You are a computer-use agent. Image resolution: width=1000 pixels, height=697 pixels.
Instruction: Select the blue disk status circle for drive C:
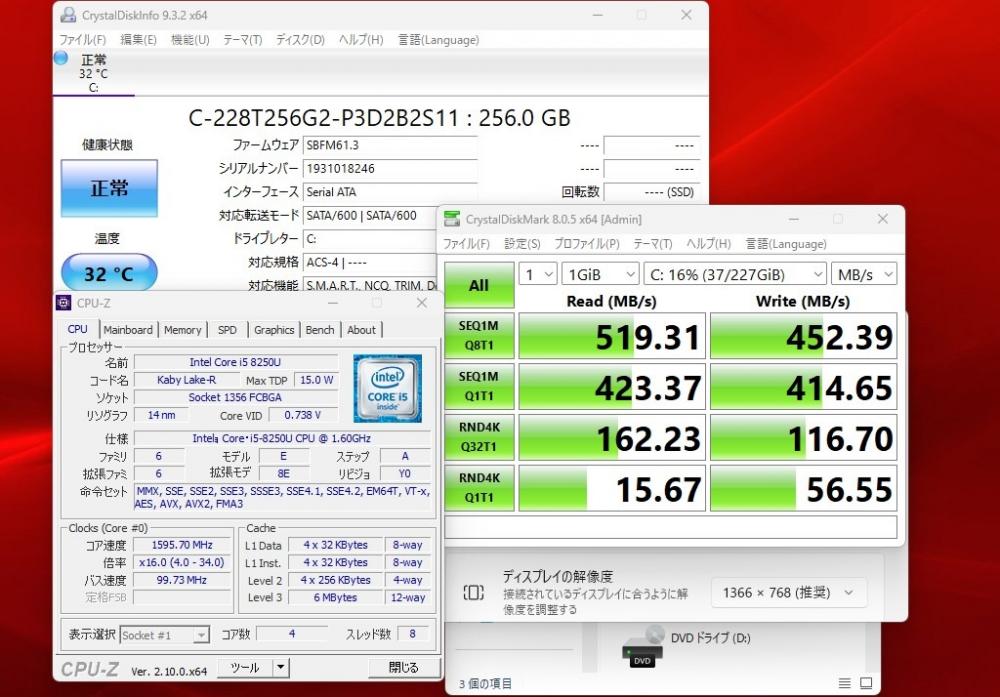coord(61,58)
